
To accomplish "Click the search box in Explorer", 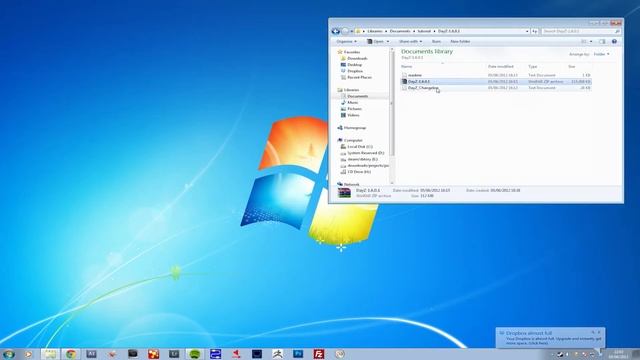I will coord(581,31).
